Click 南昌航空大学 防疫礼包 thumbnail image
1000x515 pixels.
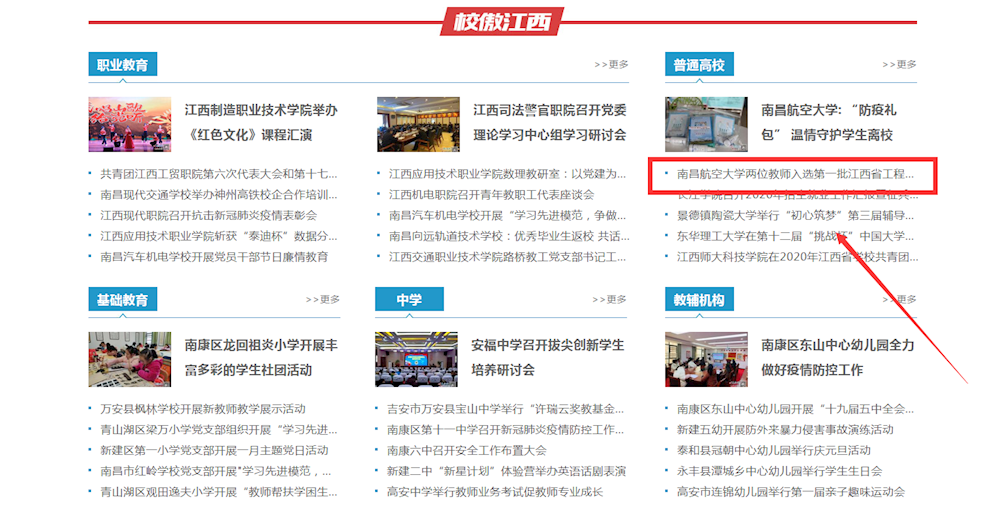pos(705,124)
